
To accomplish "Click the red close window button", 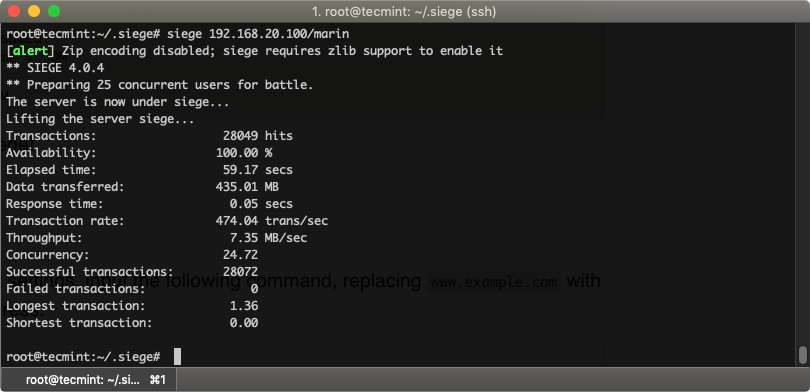I will pos(14,11).
